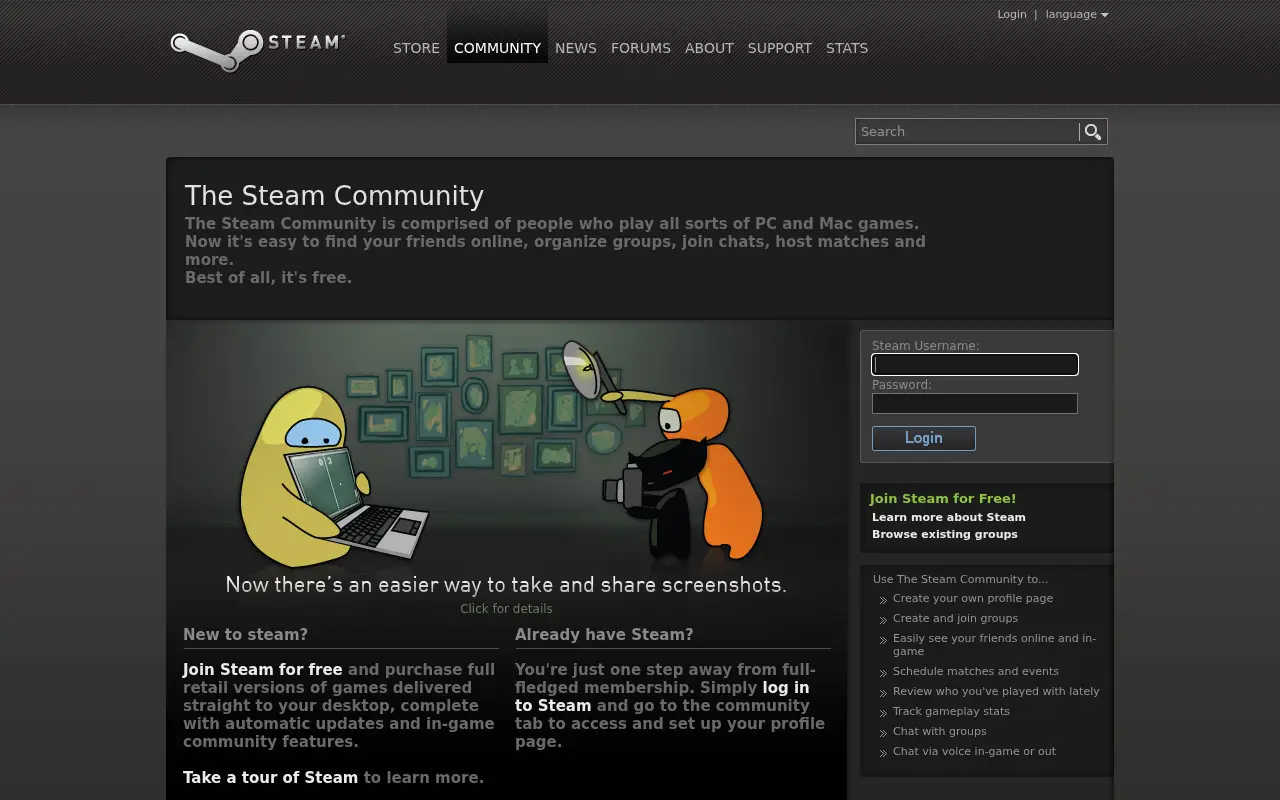Image resolution: width=1280 pixels, height=800 pixels.
Task: Click 'Schedule matches and events' text
Action: (x=976, y=671)
